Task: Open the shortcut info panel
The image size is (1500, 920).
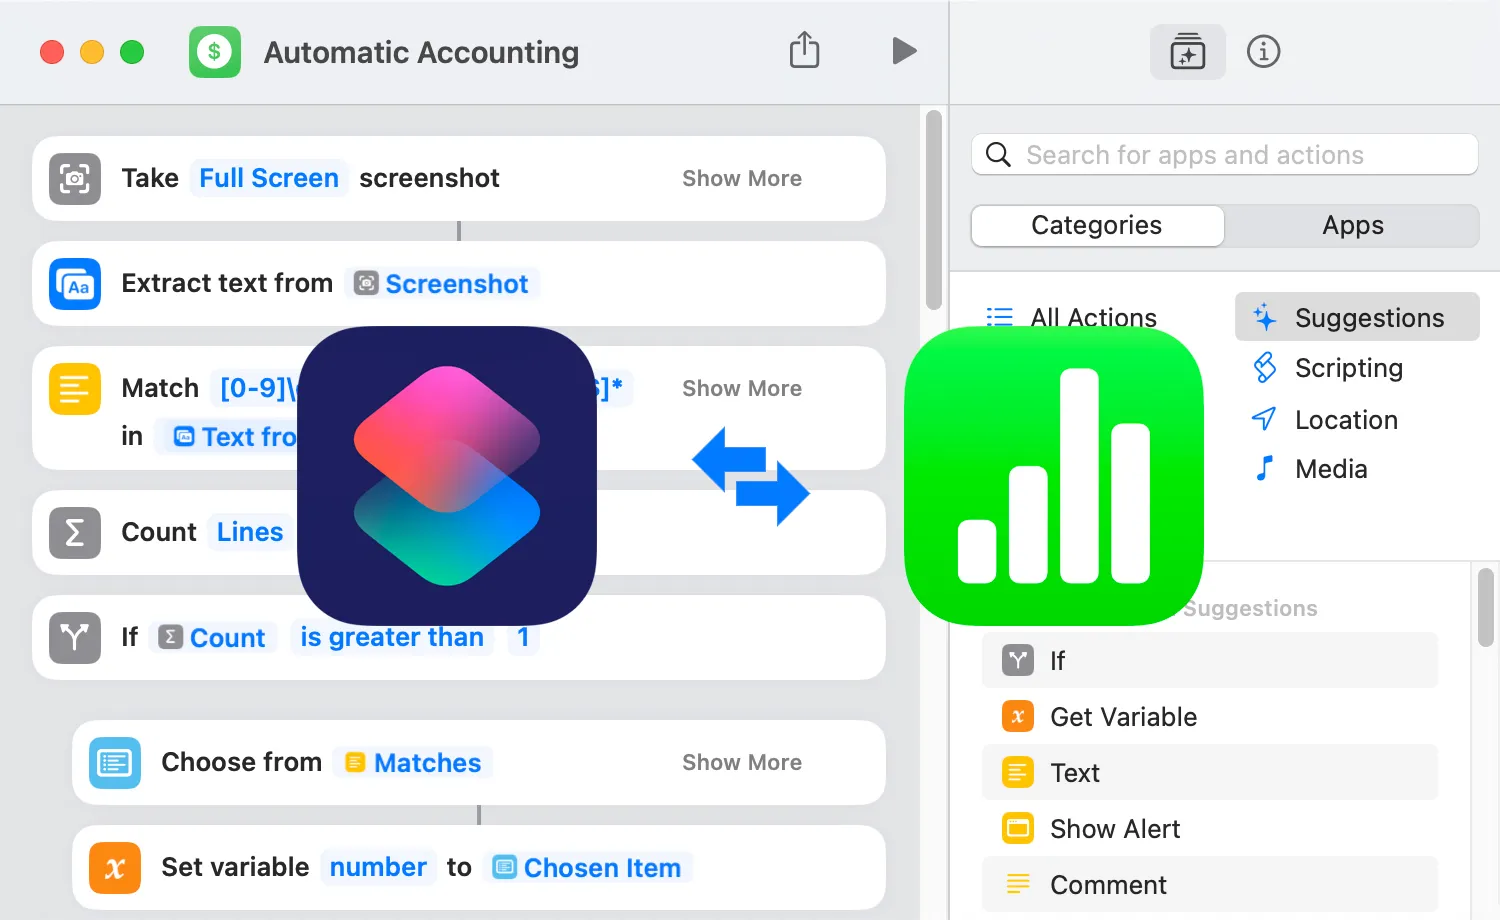Action: coord(1263,51)
